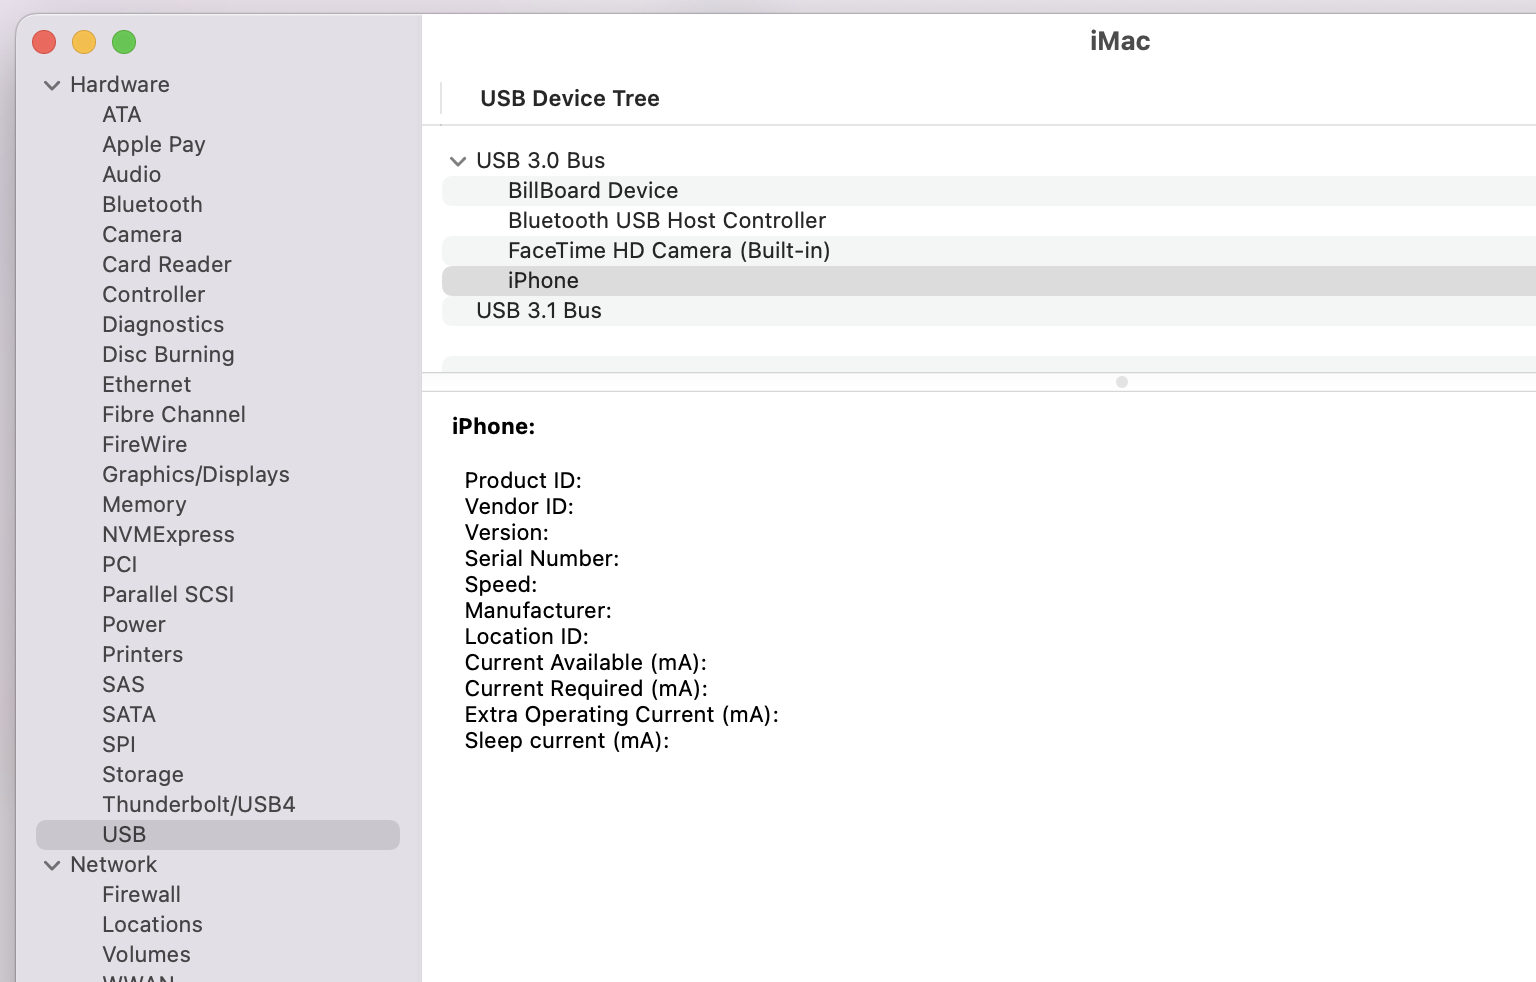Click the iPhone: details heading

[493, 427]
